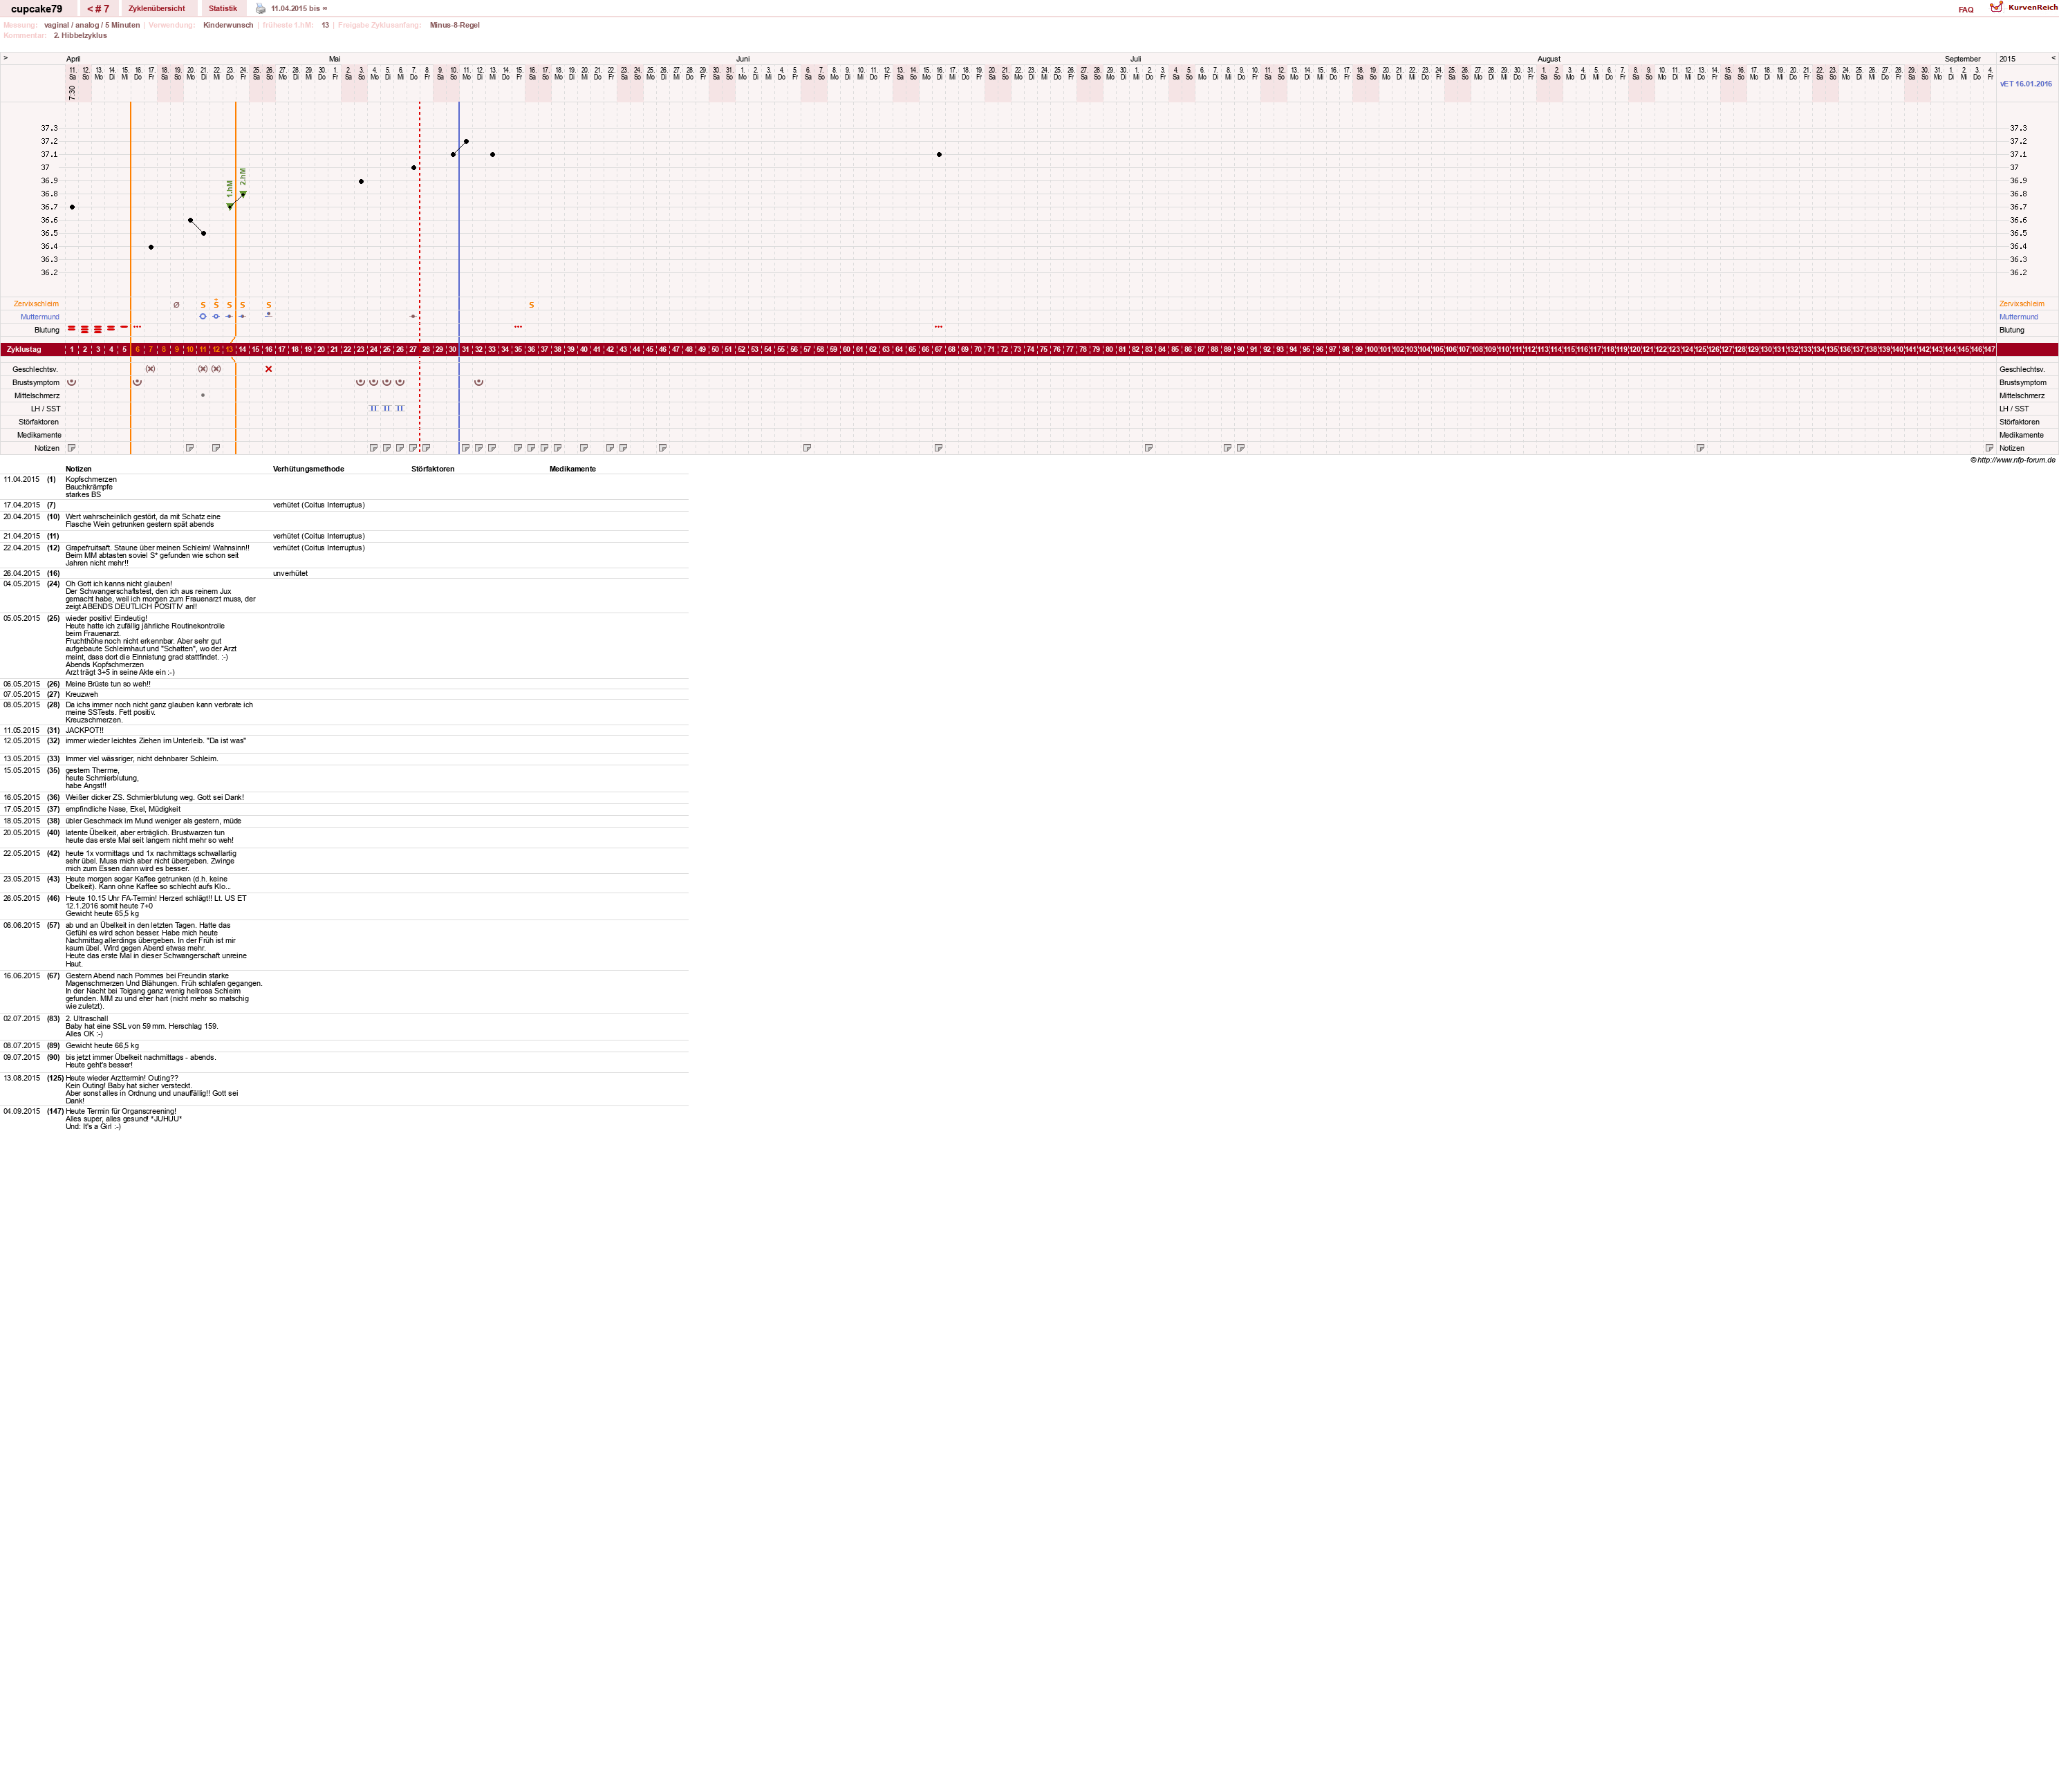Click the LH/SST test marker on cycle day 26

pyautogui.click(x=400, y=408)
